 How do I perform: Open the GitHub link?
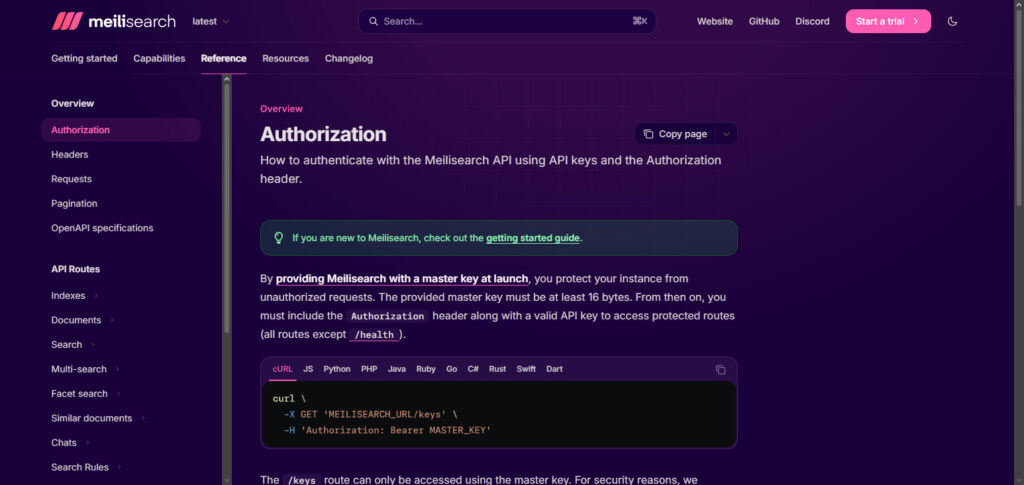(764, 21)
